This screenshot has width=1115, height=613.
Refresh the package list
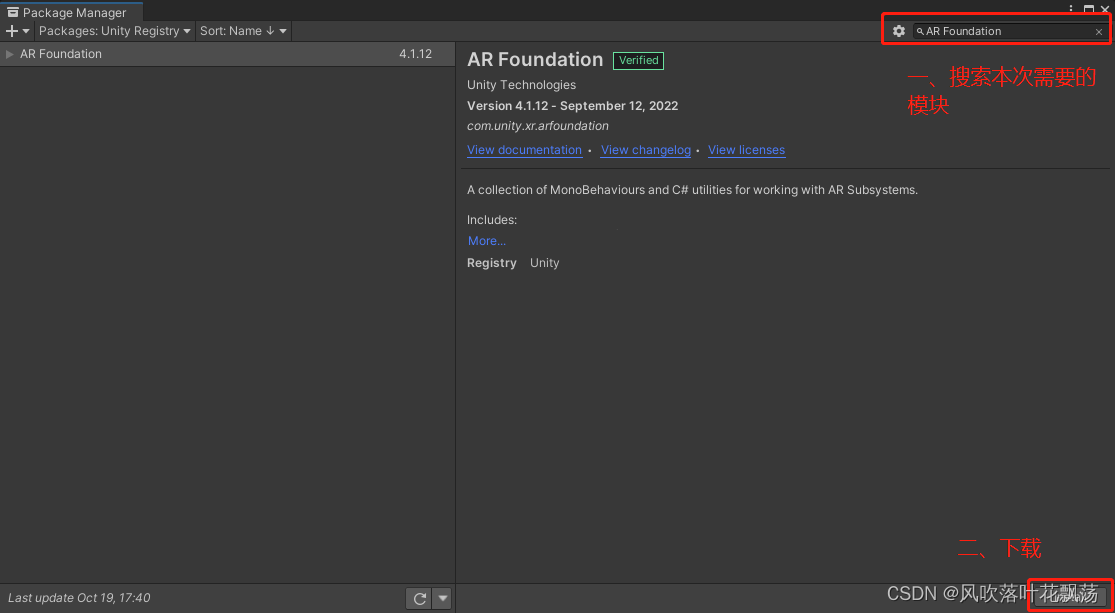pyautogui.click(x=419, y=598)
